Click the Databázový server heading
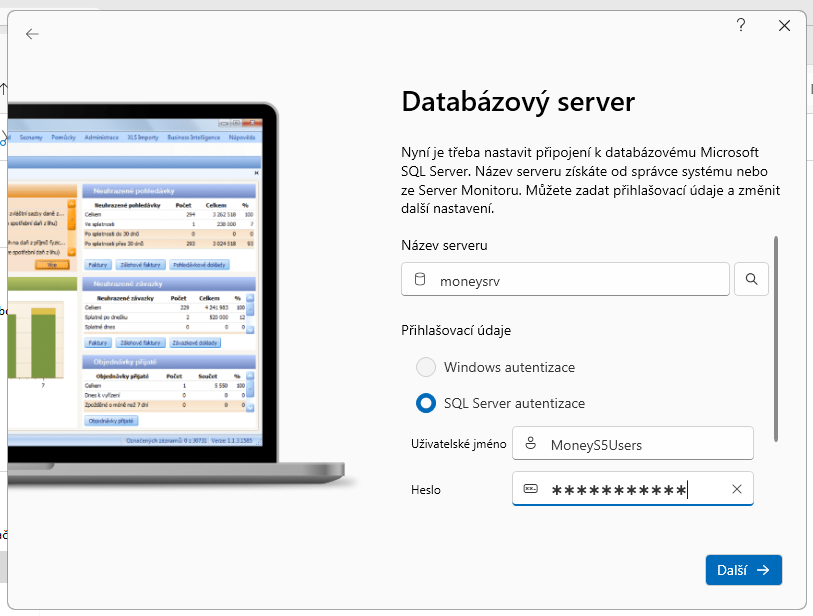Image resolution: width=813 pixels, height=616 pixels. coord(517,101)
